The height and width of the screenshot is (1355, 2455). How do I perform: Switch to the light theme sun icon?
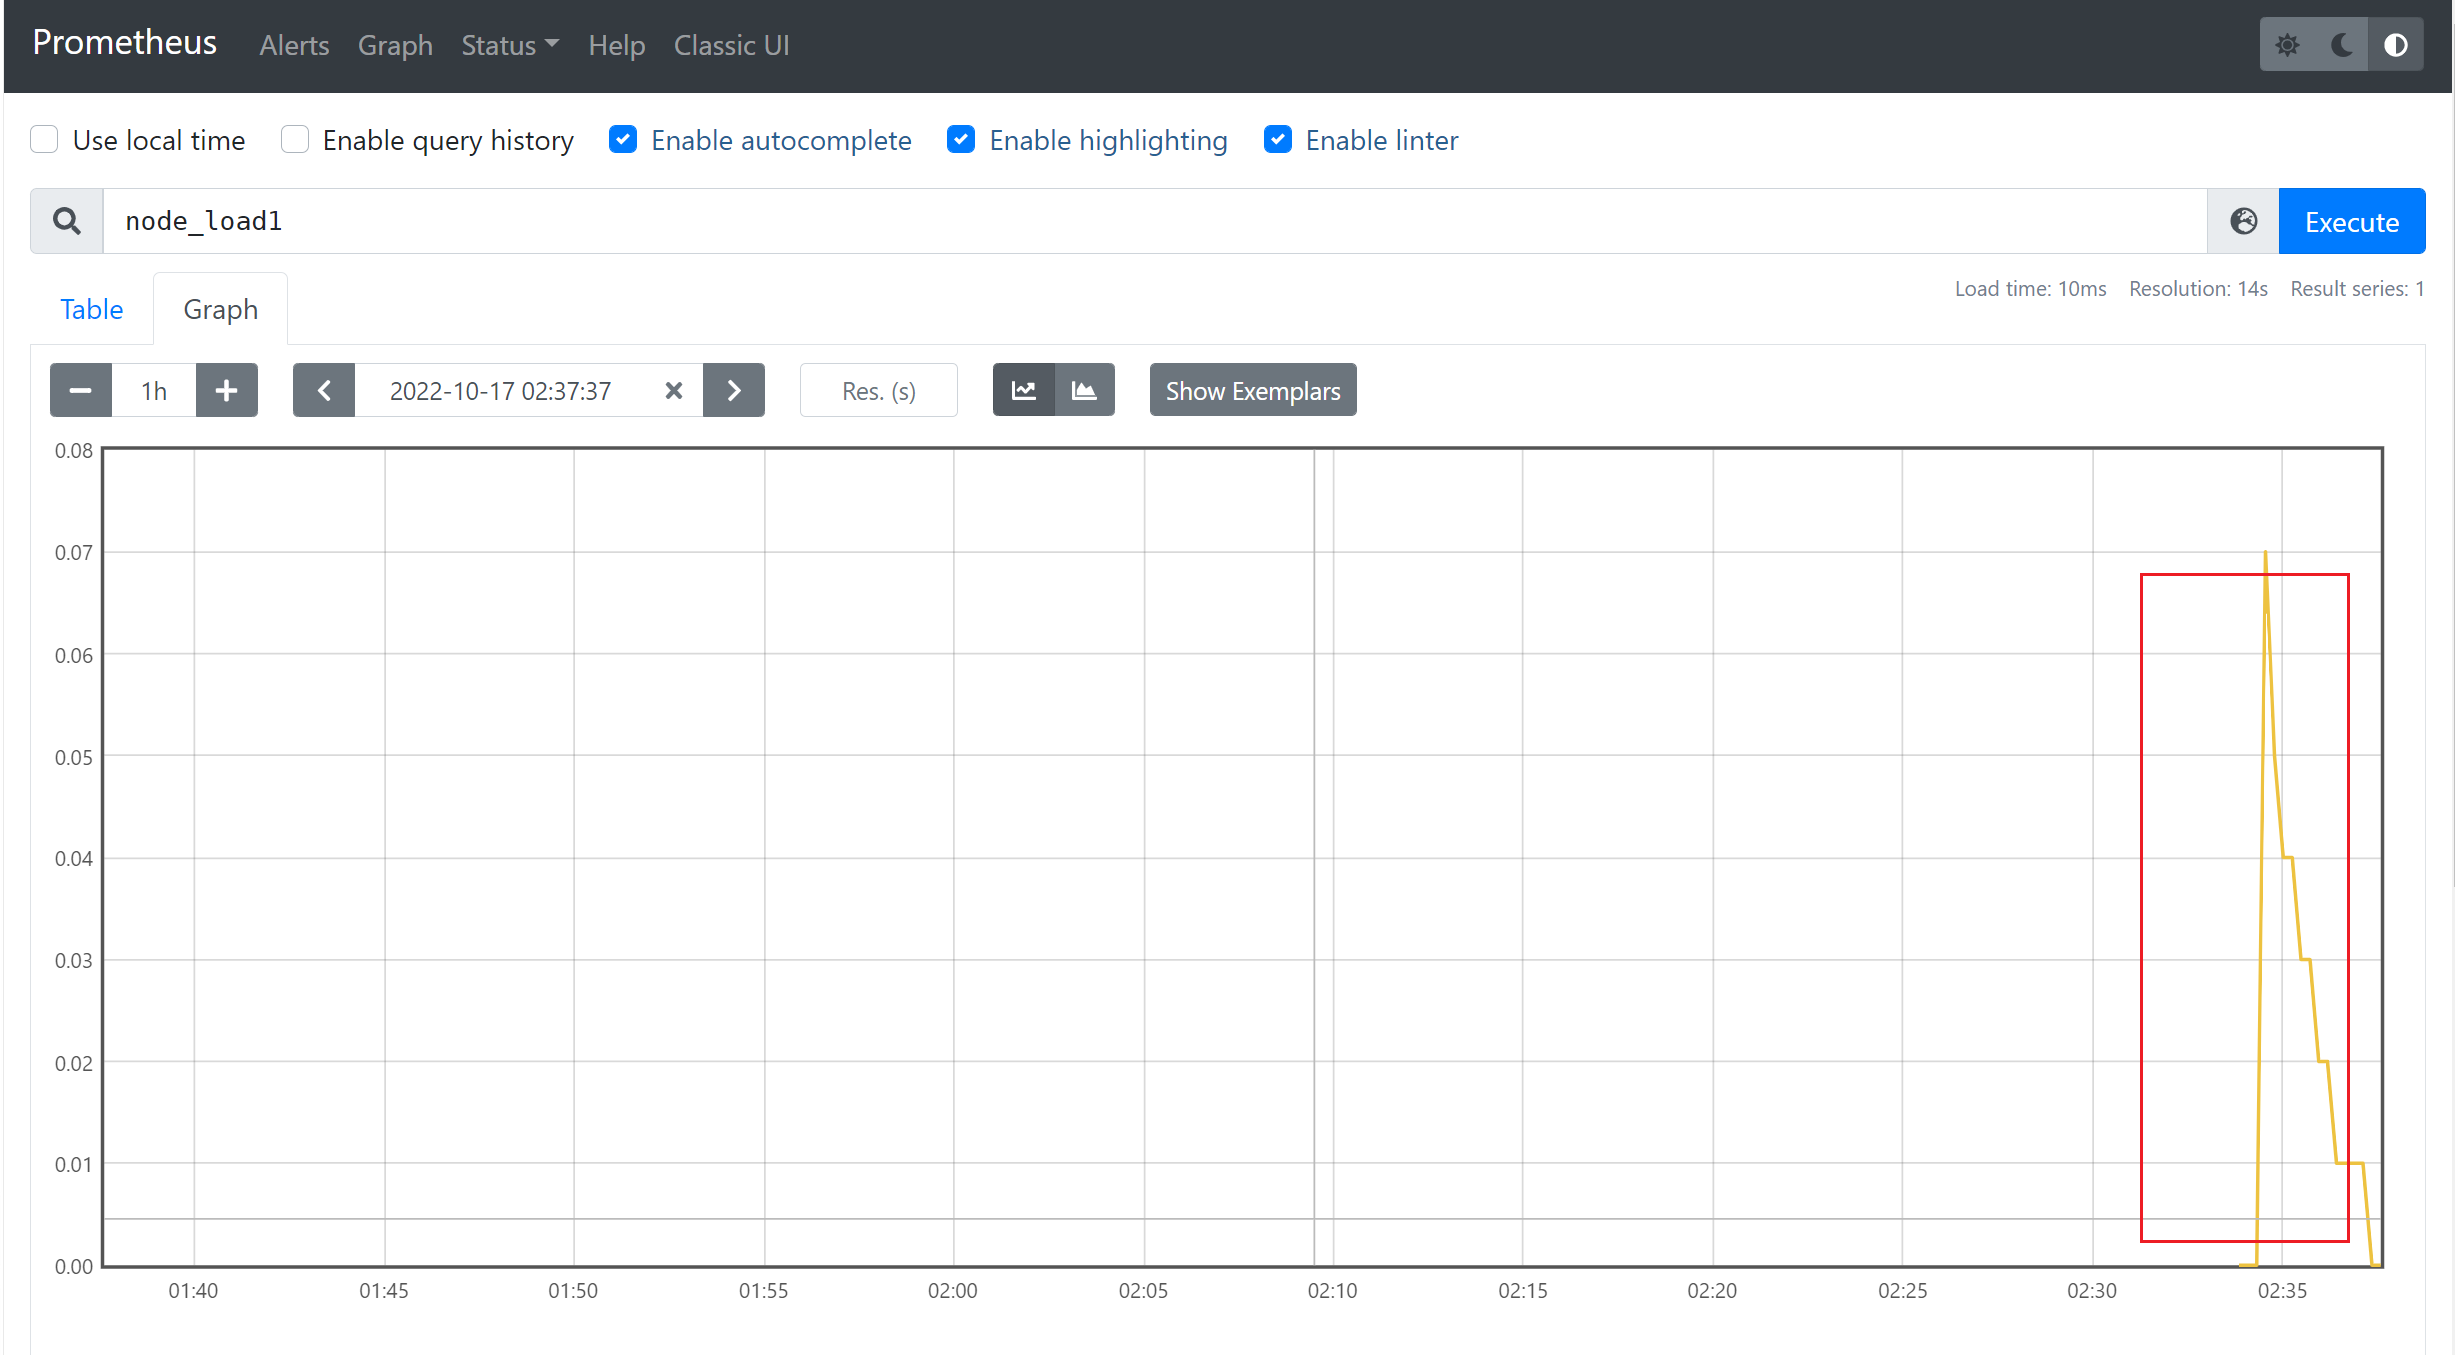[2287, 45]
